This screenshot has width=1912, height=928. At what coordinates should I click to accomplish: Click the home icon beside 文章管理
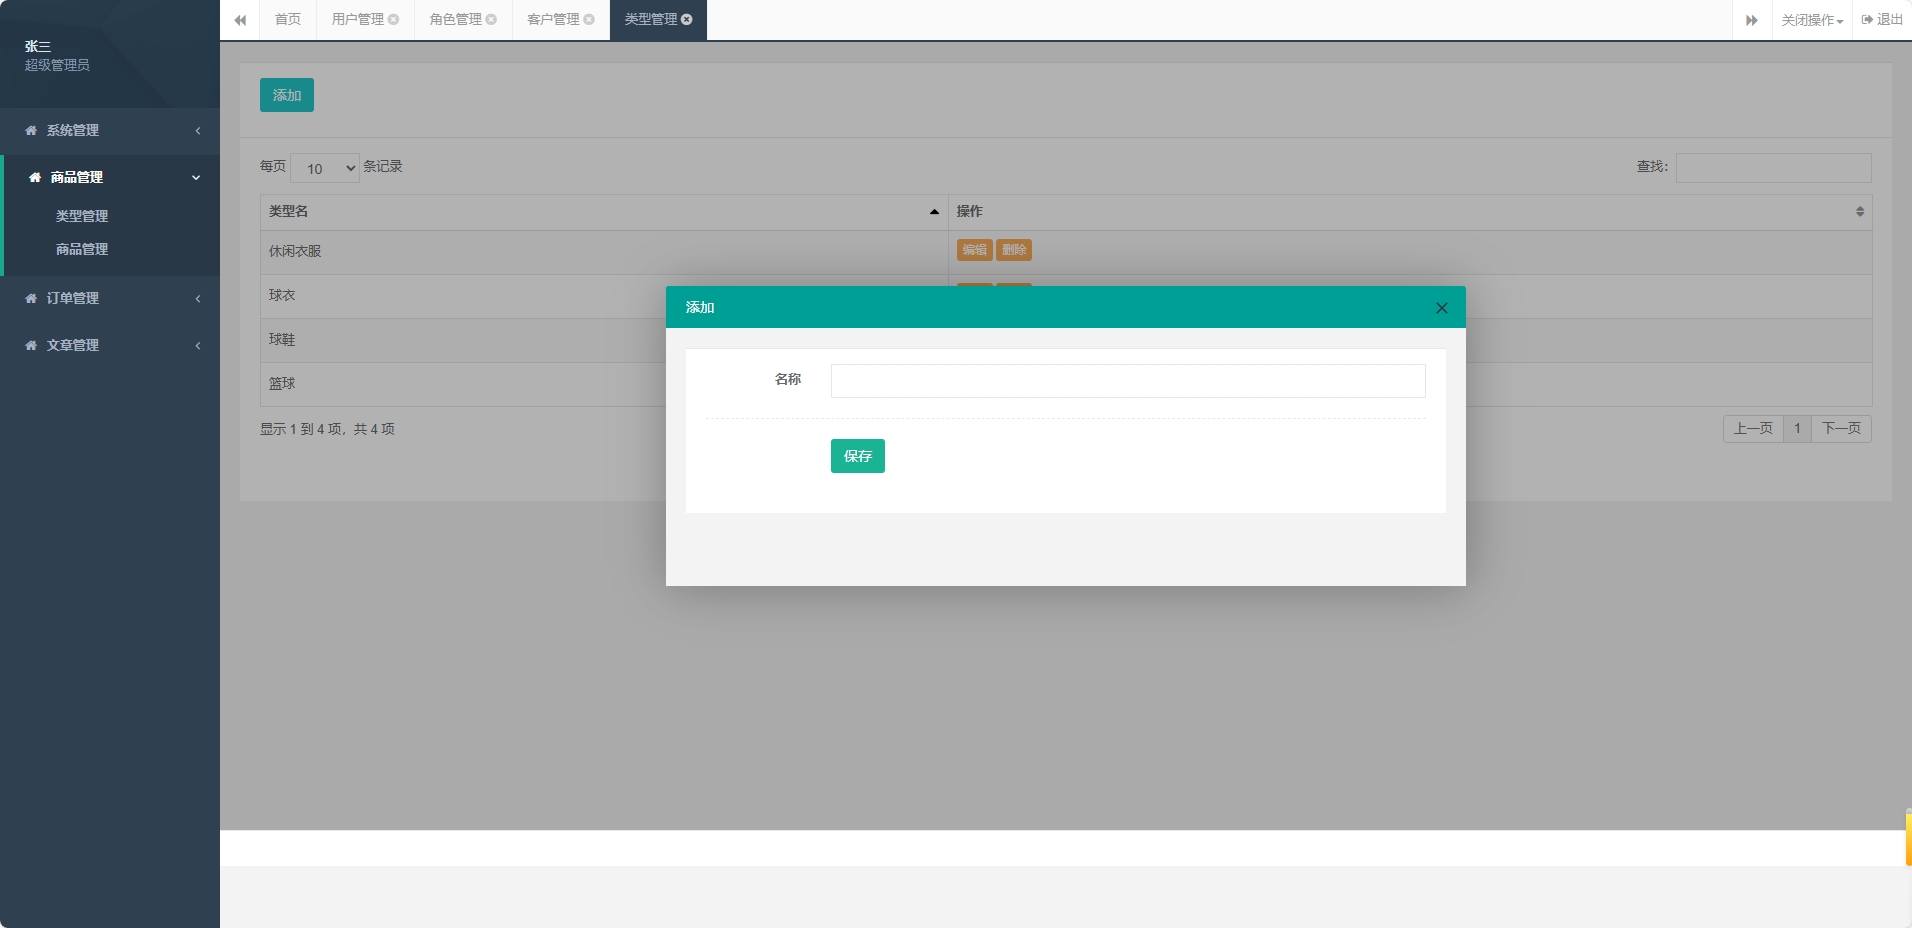tap(31, 346)
